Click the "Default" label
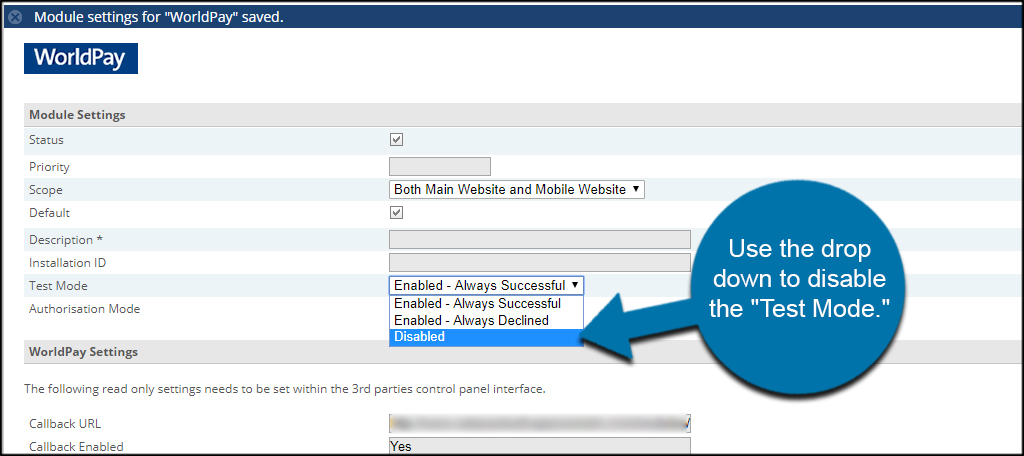Screen dimensions: 1024x456 point(50,213)
